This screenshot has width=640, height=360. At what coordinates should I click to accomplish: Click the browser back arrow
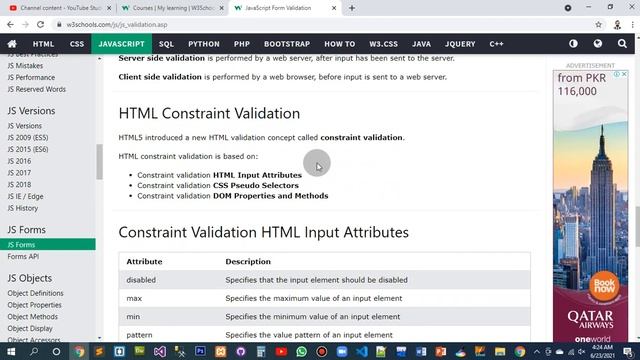tap(11, 24)
